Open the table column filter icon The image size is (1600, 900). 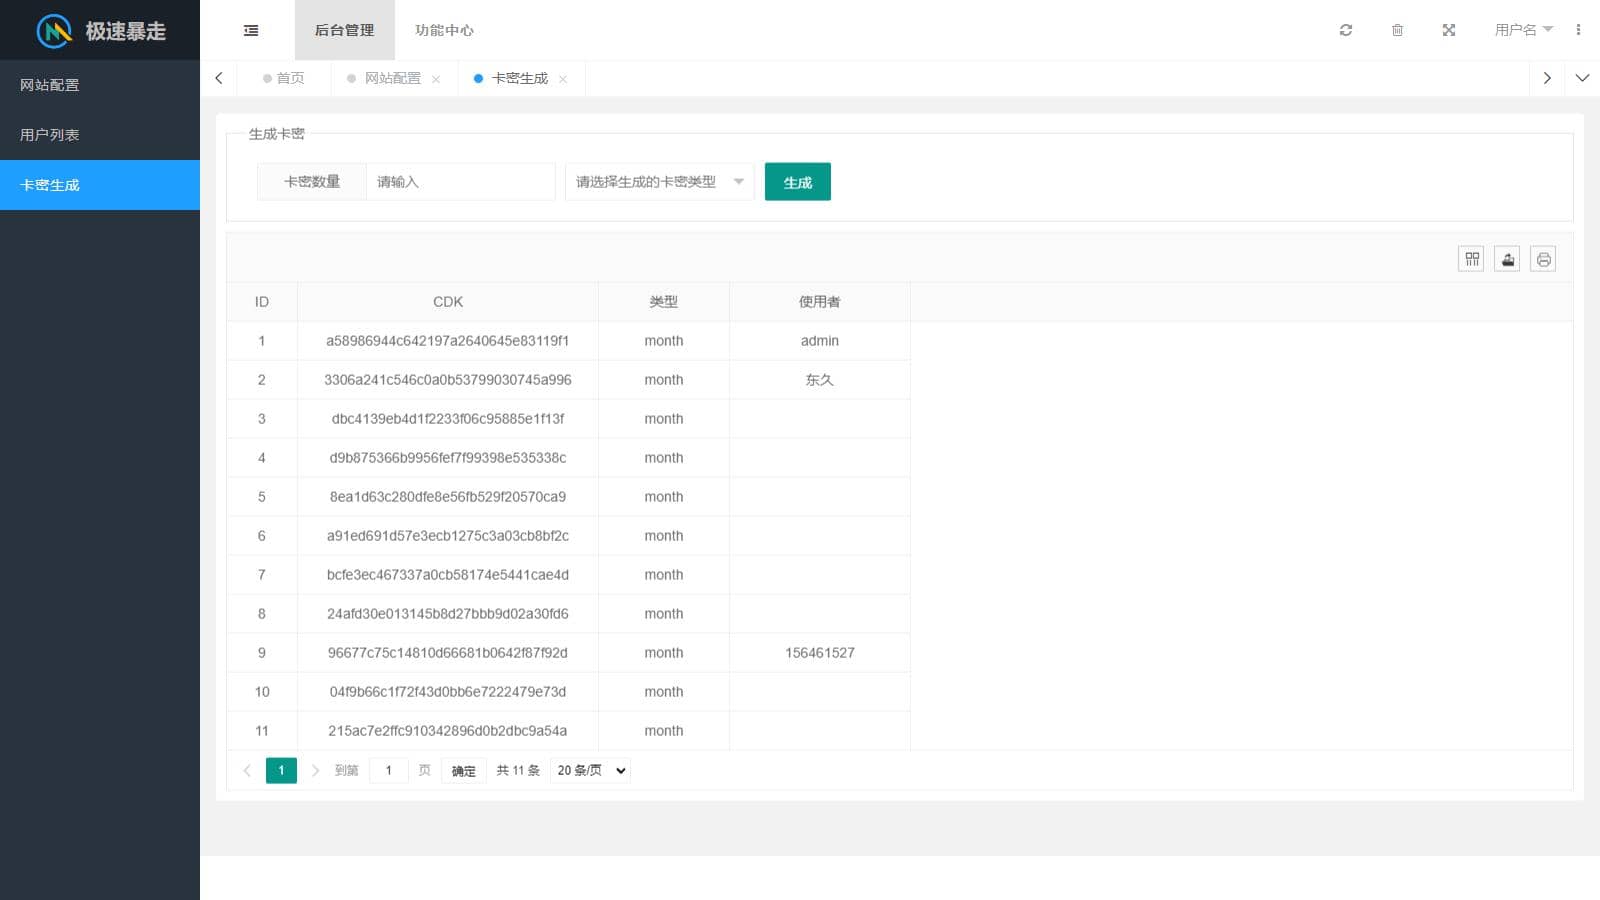[x=1471, y=259]
